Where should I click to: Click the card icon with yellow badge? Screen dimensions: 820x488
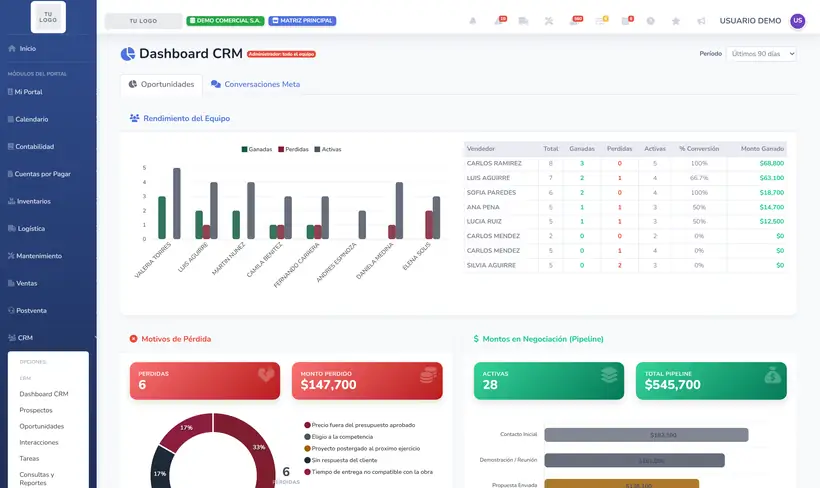(601, 21)
